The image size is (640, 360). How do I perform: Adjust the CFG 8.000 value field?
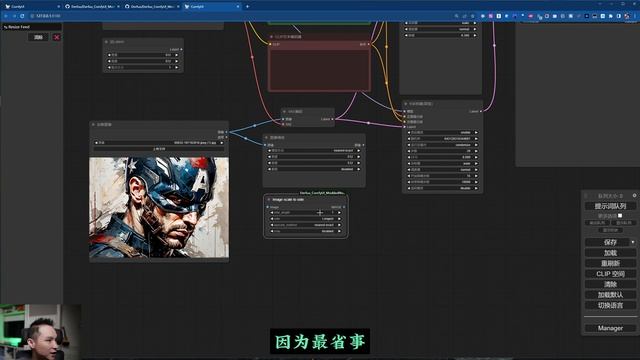point(442,157)
